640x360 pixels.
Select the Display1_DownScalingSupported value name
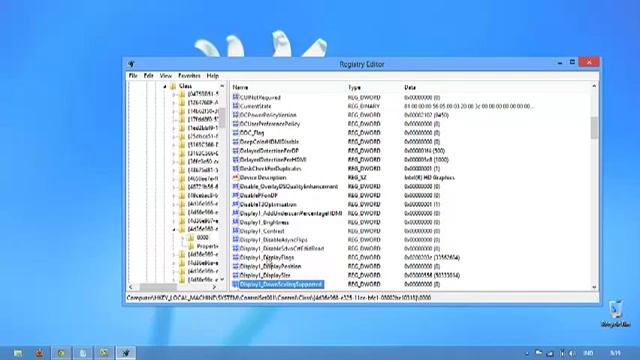tap(281, 284)
